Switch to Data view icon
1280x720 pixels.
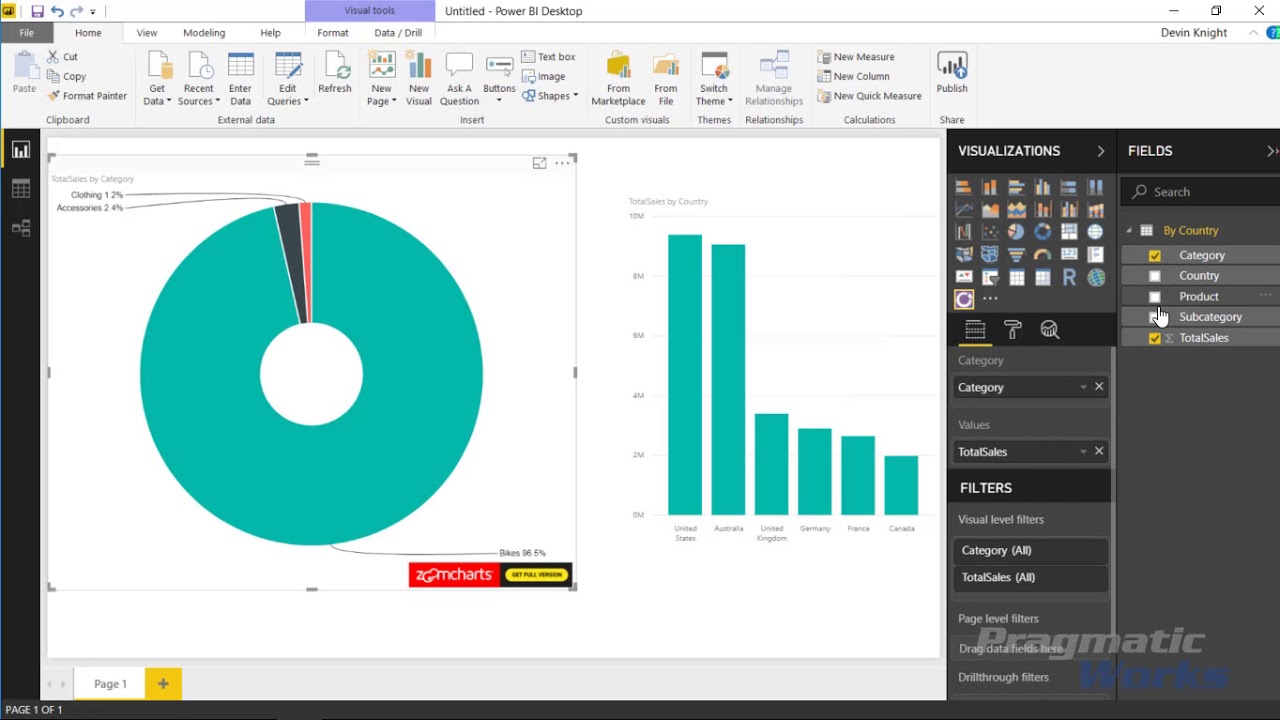(x=21, y=189)
